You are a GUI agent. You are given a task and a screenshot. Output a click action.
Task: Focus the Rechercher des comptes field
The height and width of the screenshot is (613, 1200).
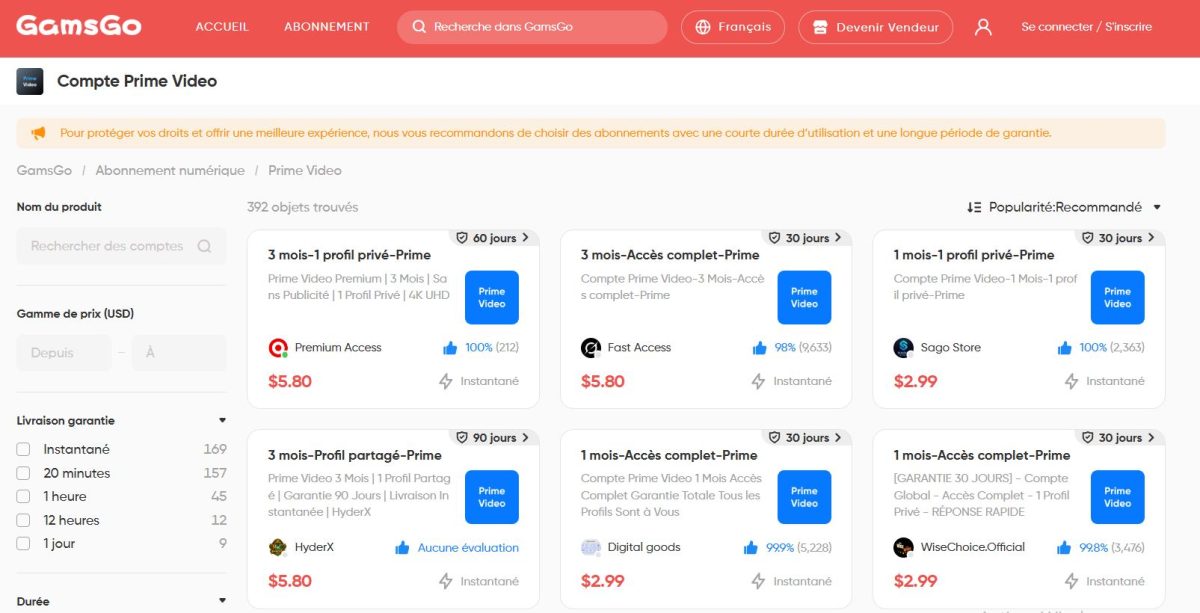click(x=121, y=246)
